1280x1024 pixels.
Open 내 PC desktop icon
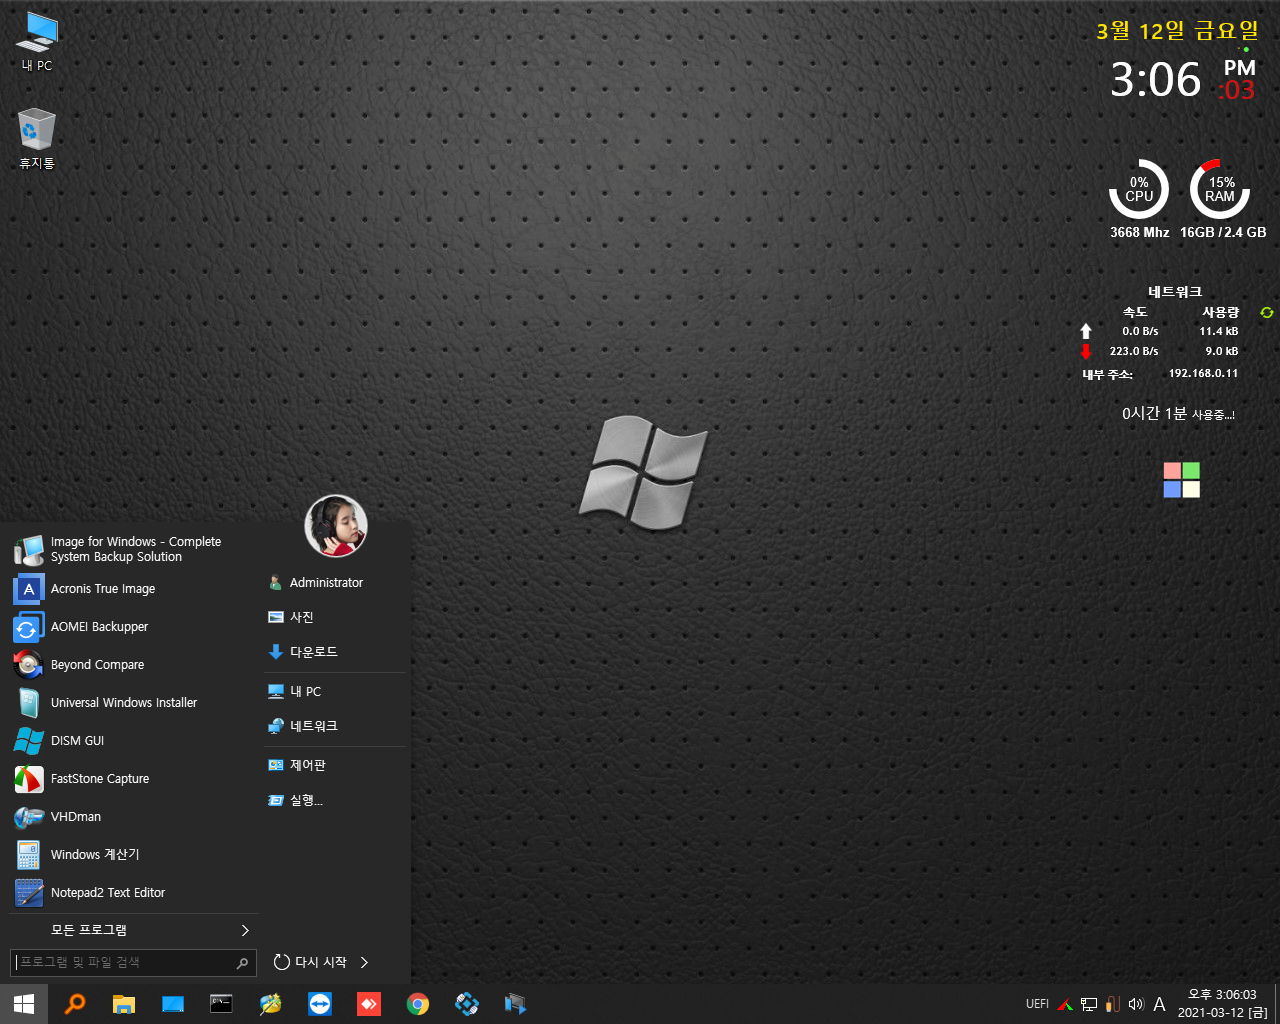pyautogui.click(x=37, y=42)
